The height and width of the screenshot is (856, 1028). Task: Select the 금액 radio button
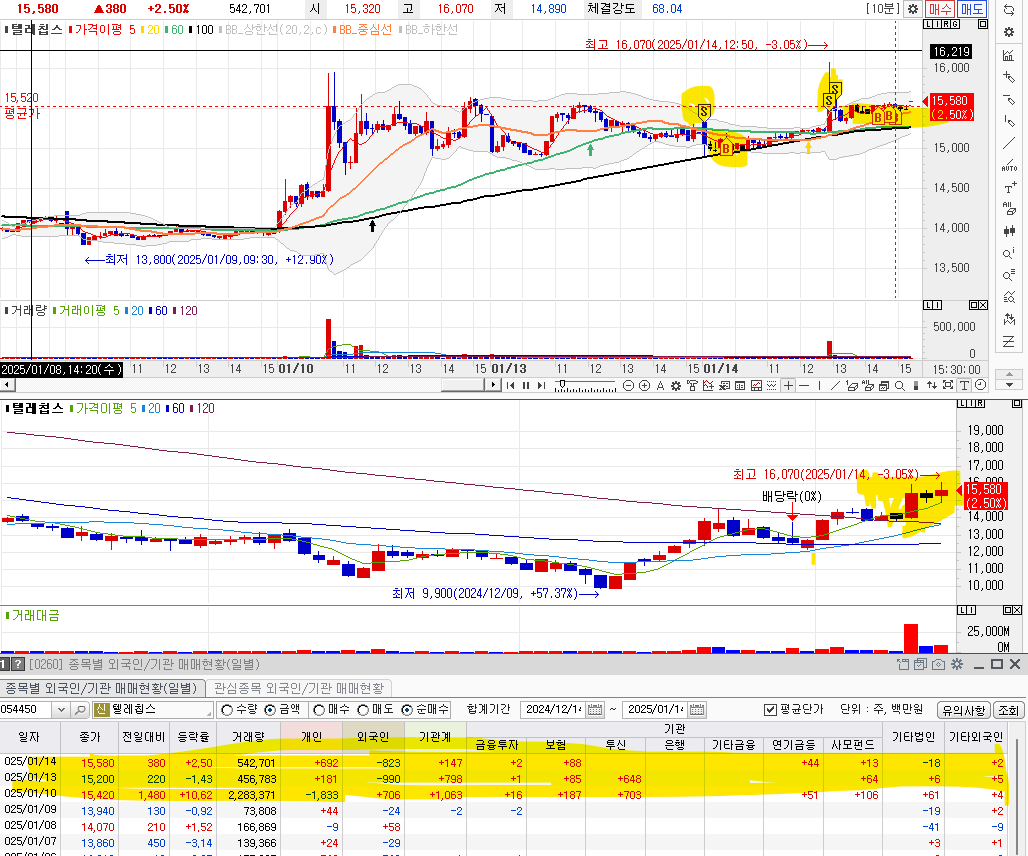270,710
